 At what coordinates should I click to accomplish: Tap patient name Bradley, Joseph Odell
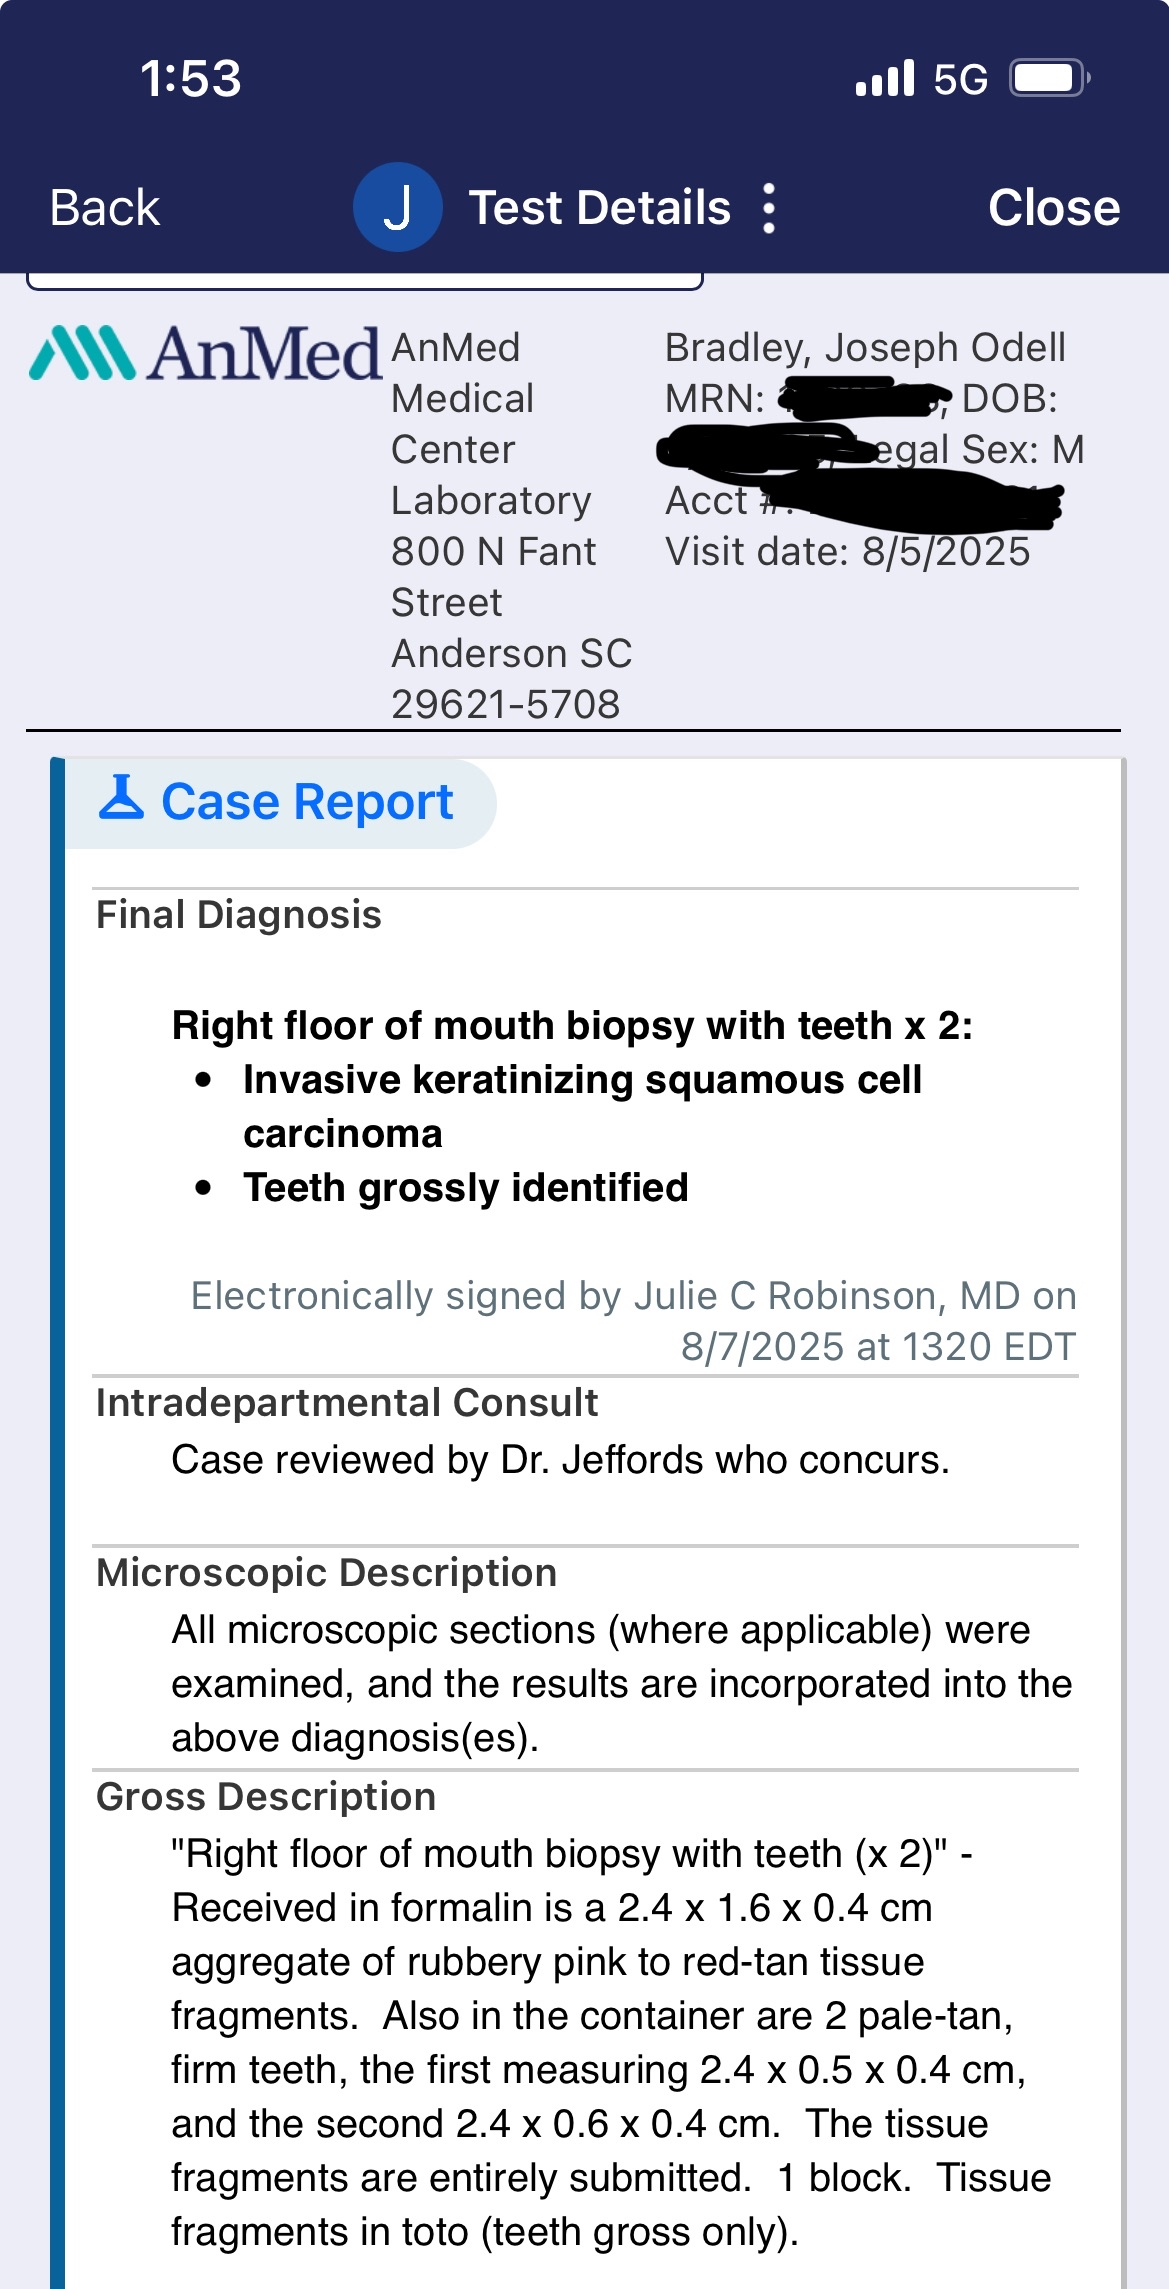tap(865, 348)
